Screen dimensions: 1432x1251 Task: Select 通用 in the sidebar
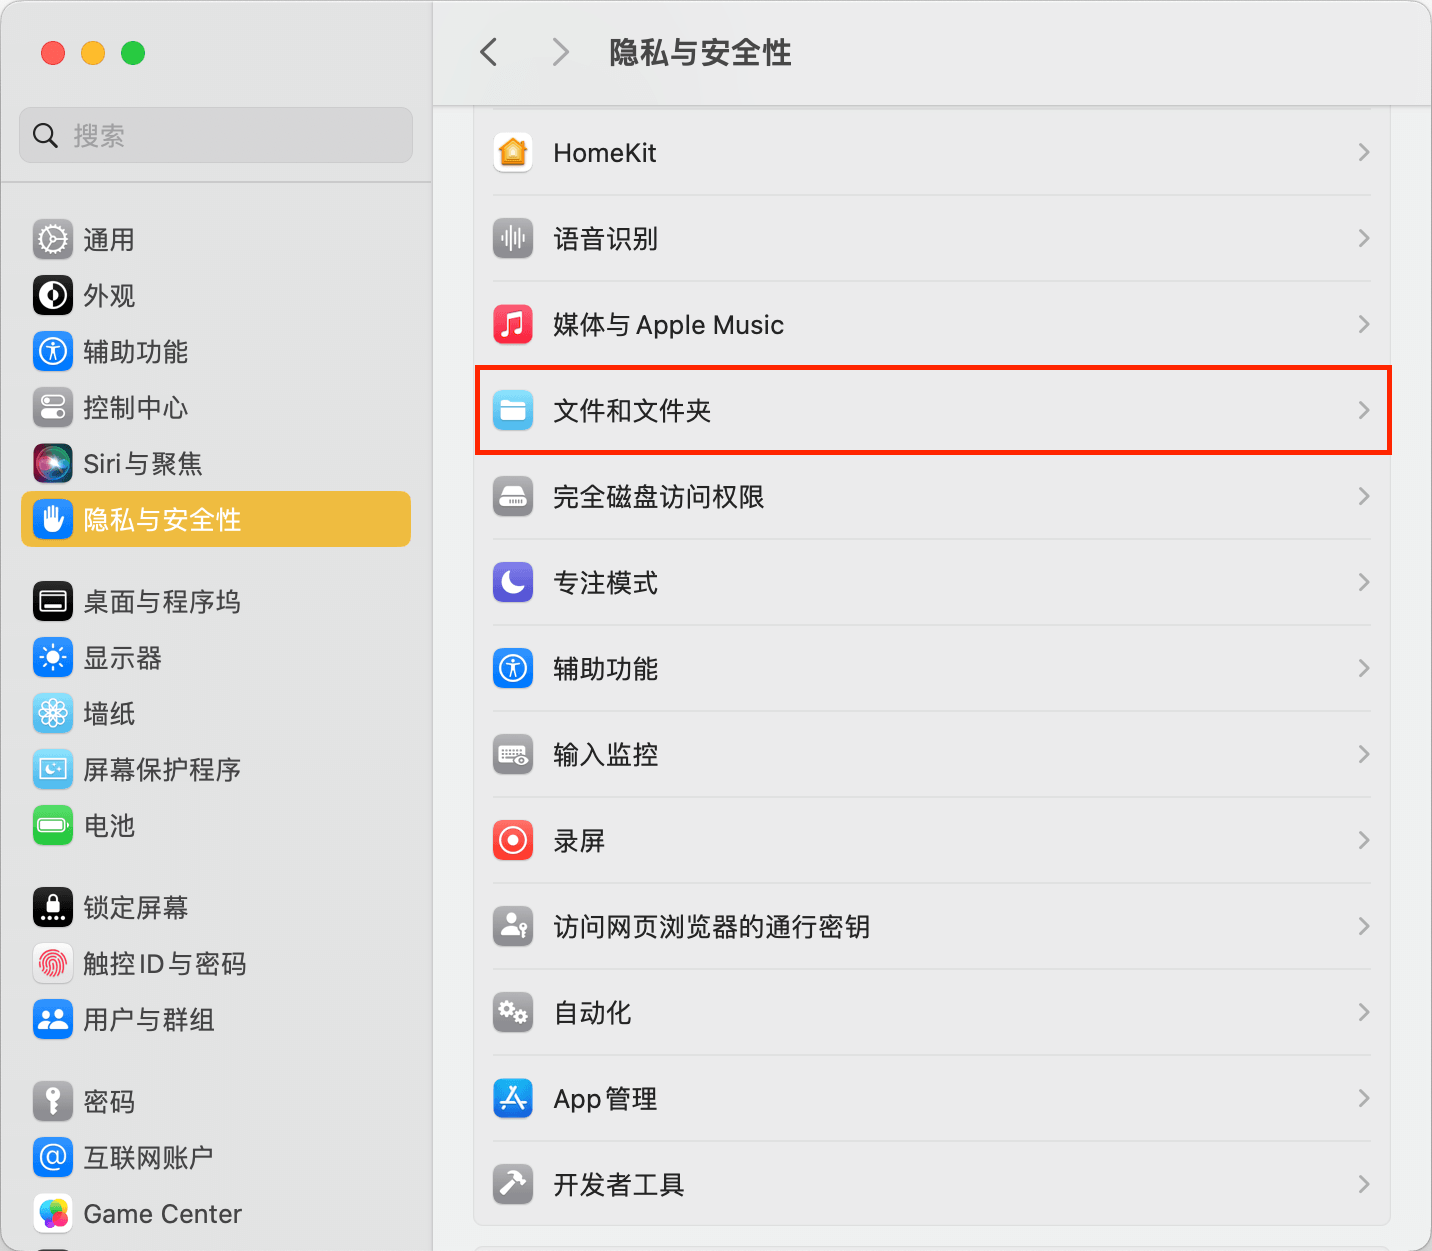click(108, 240)
